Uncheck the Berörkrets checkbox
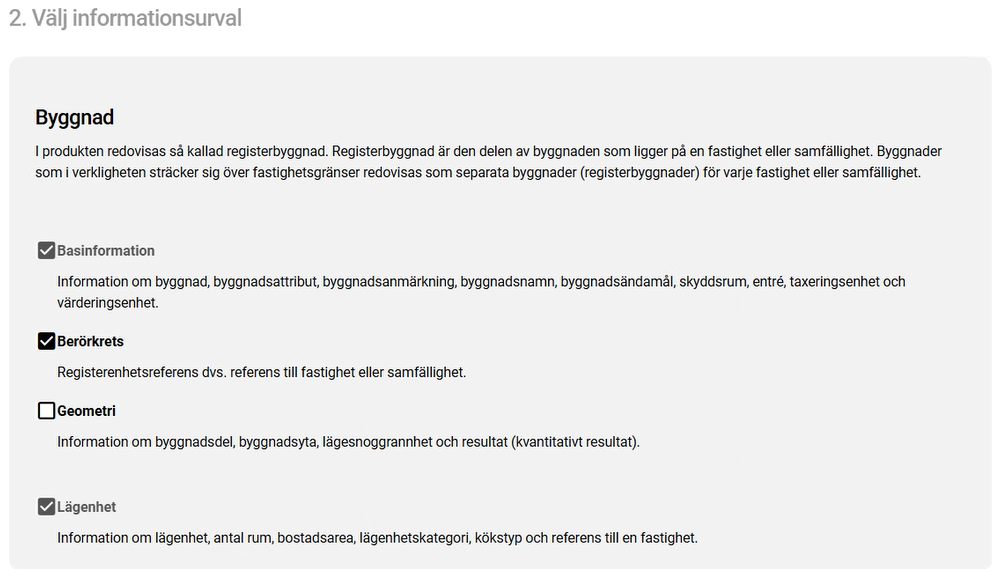The height and width of the screenshot is (569, 996). click(x=46, y=341)
